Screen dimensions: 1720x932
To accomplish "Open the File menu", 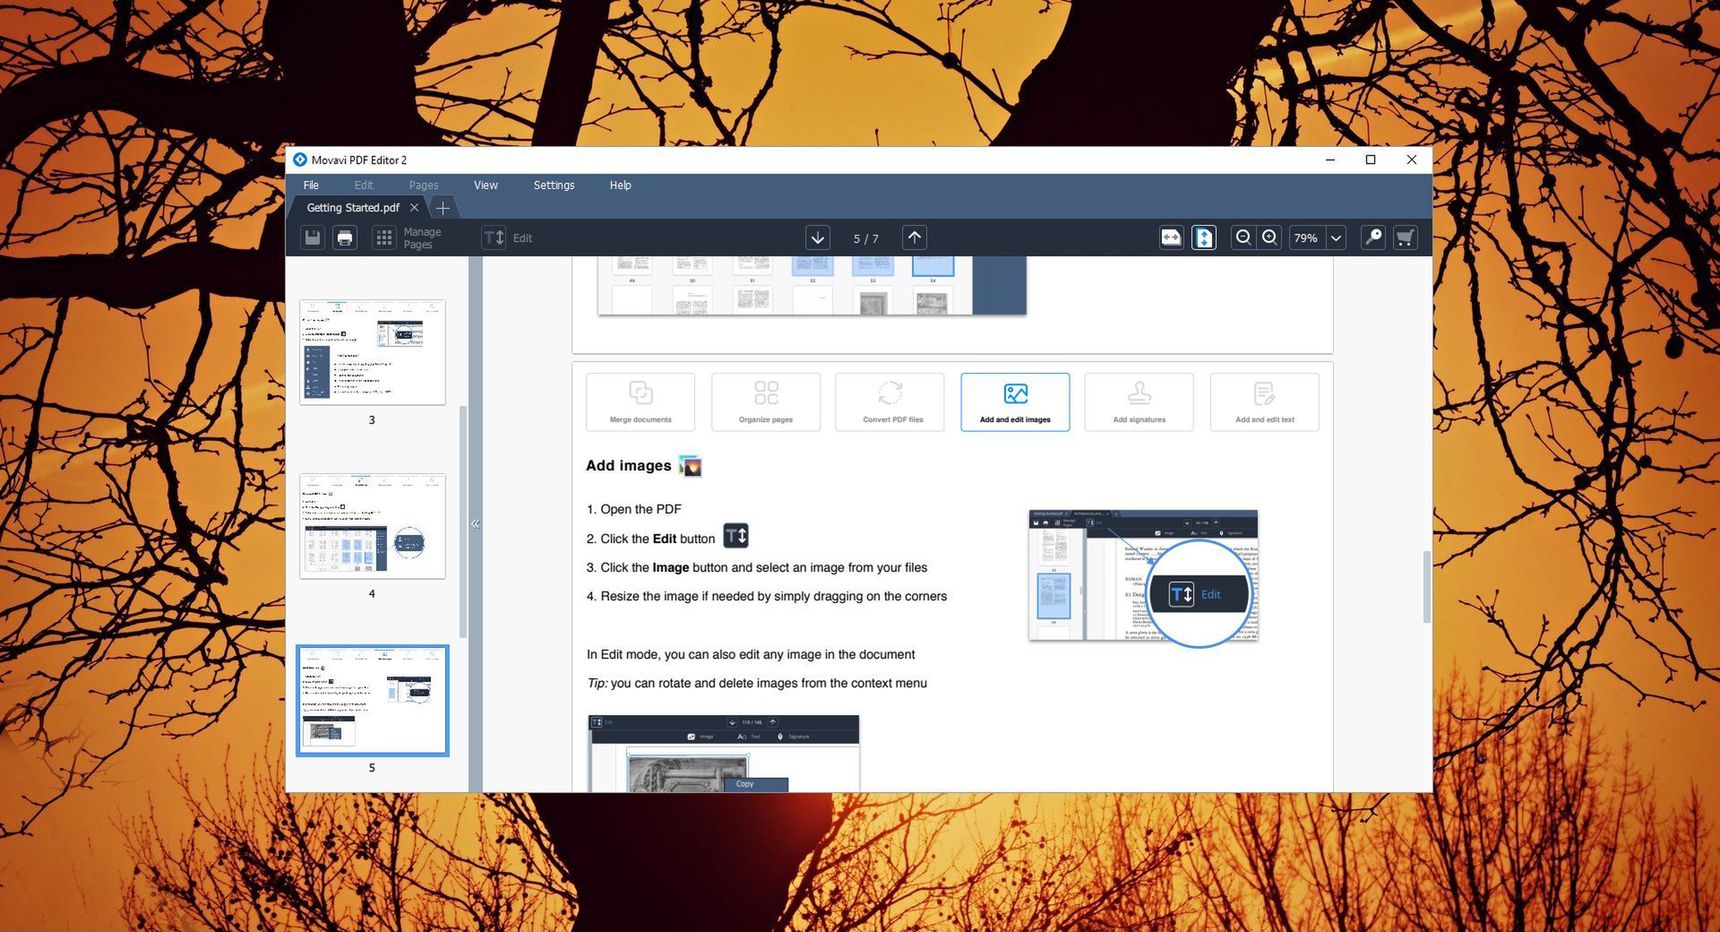I will 311,185.
